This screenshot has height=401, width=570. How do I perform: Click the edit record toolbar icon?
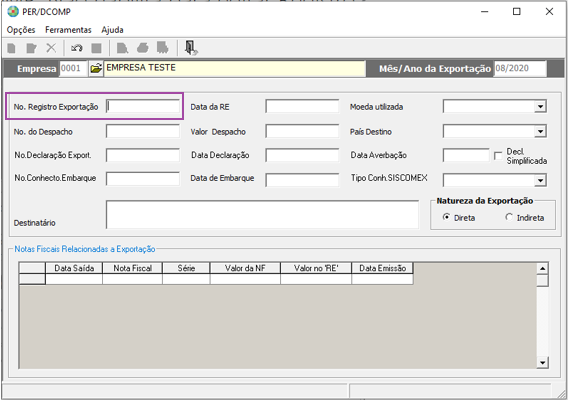click(x=32, y=48)
